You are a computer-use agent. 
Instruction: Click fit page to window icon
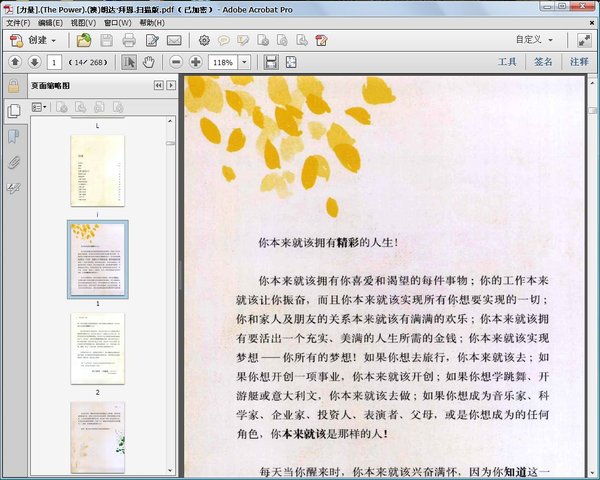pyautogui.click(x=291, y=62)
